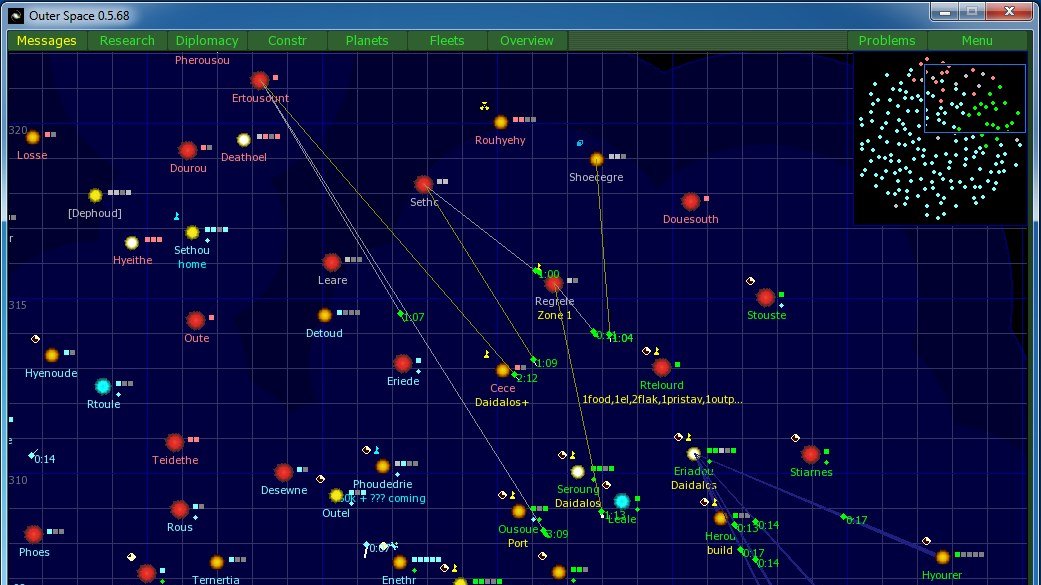Select the Ertousount red star

pyautogui.click(x=260, y=80)
